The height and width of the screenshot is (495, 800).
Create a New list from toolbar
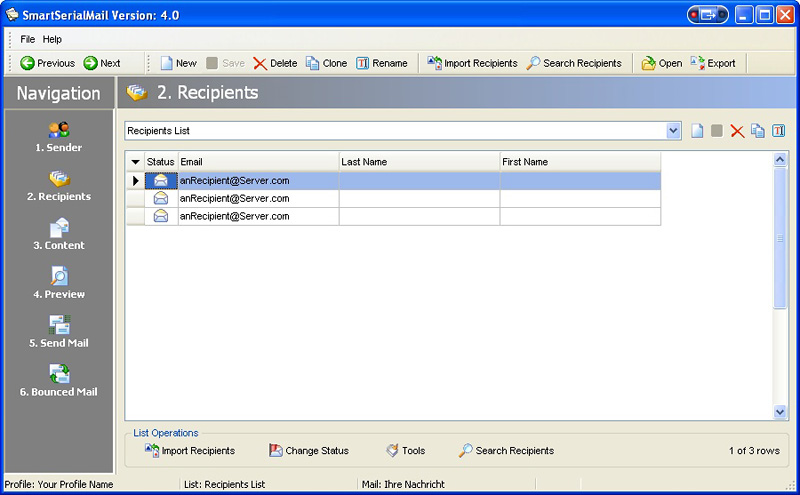pyautogui.click(x=179, y=63)
